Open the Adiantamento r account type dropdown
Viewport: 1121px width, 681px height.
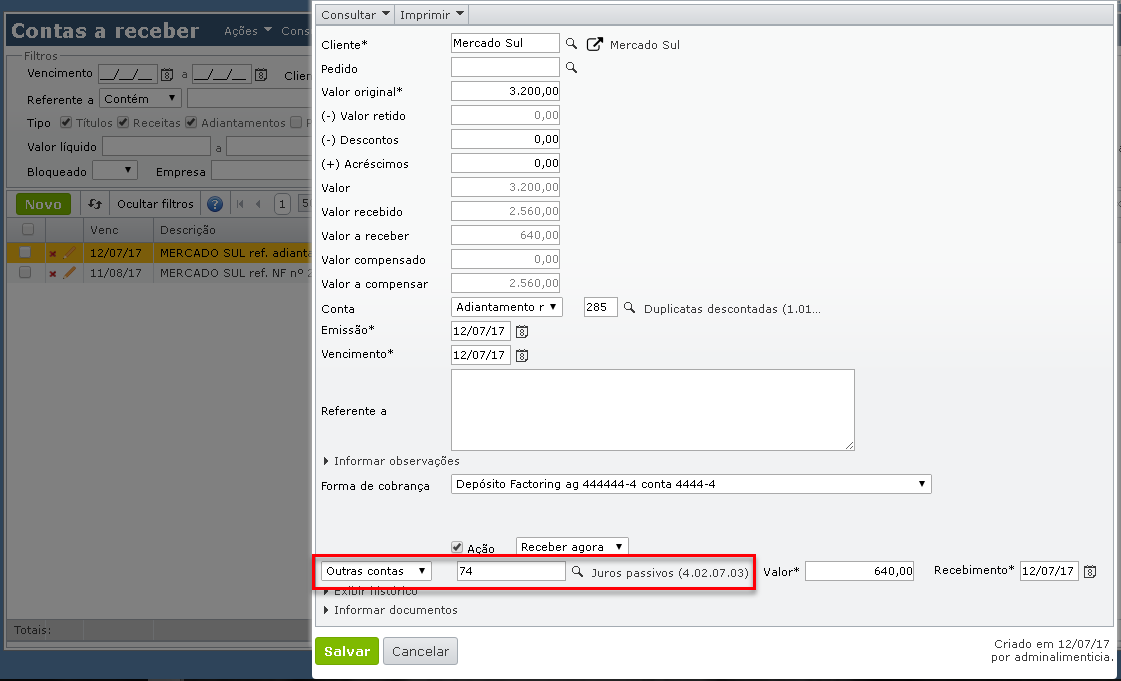pos(507,307)
